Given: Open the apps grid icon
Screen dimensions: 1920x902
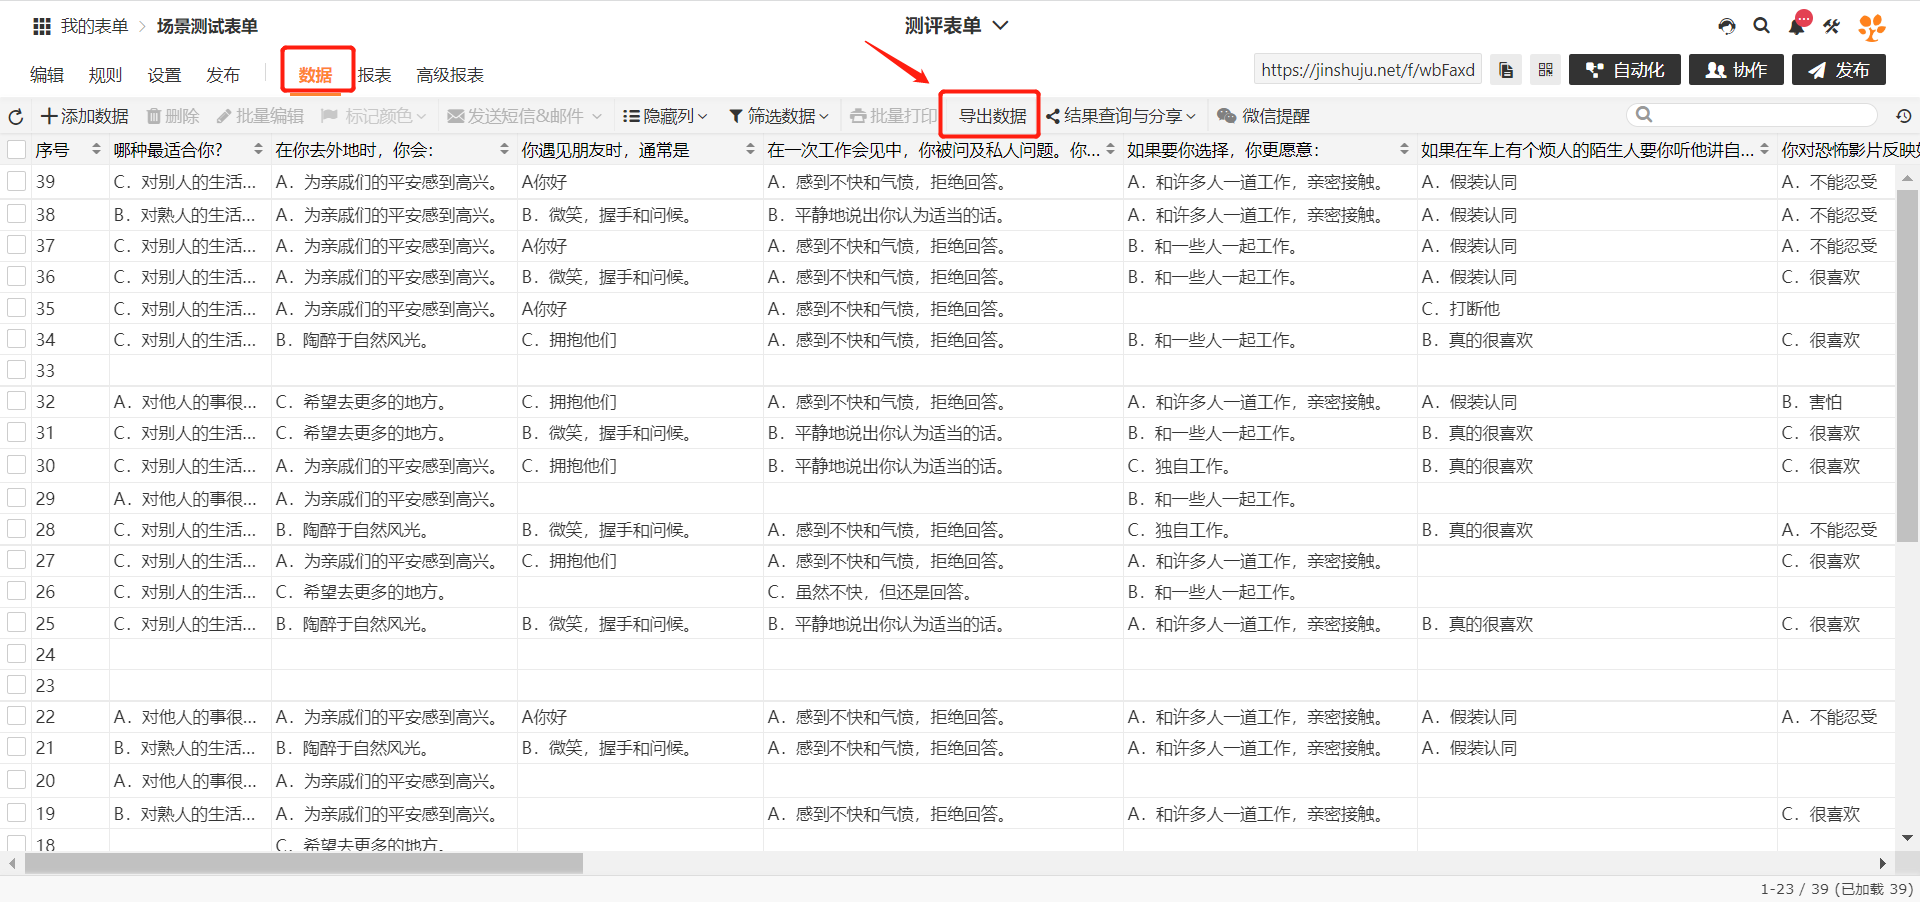Looking at the screenshot, I should point(41,26).
